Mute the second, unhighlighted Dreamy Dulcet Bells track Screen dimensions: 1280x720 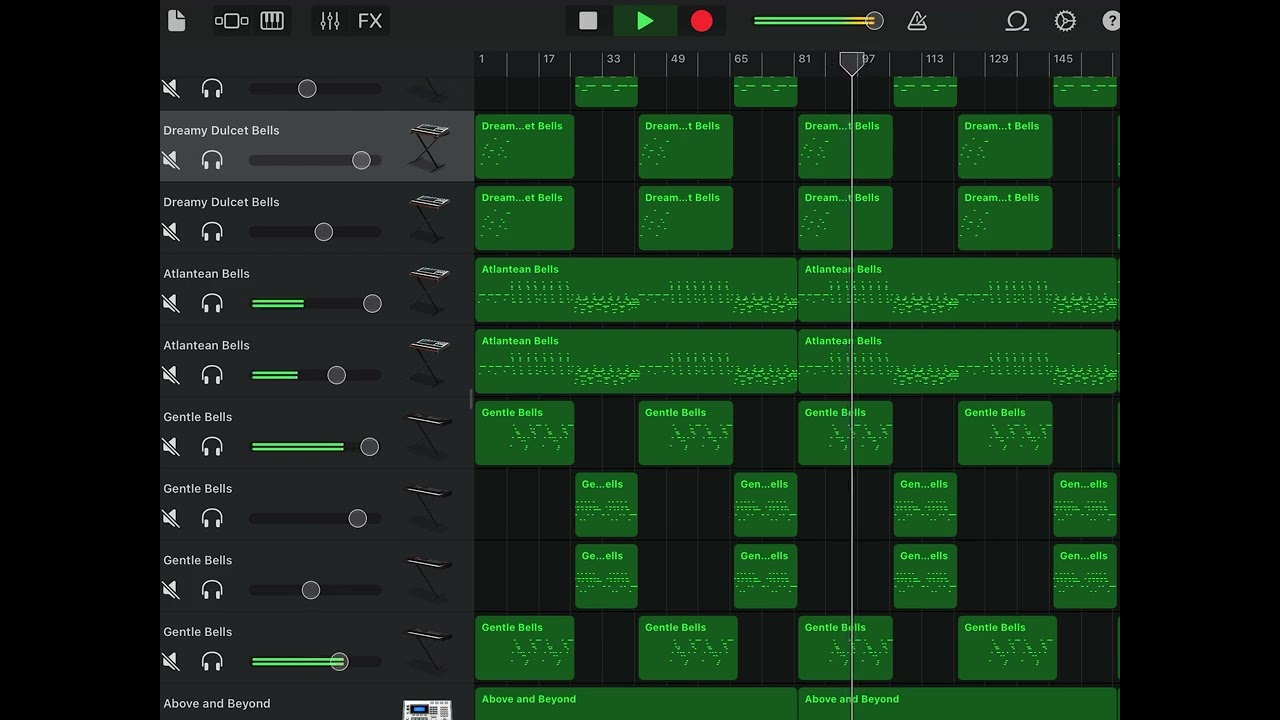coord(171,232)
